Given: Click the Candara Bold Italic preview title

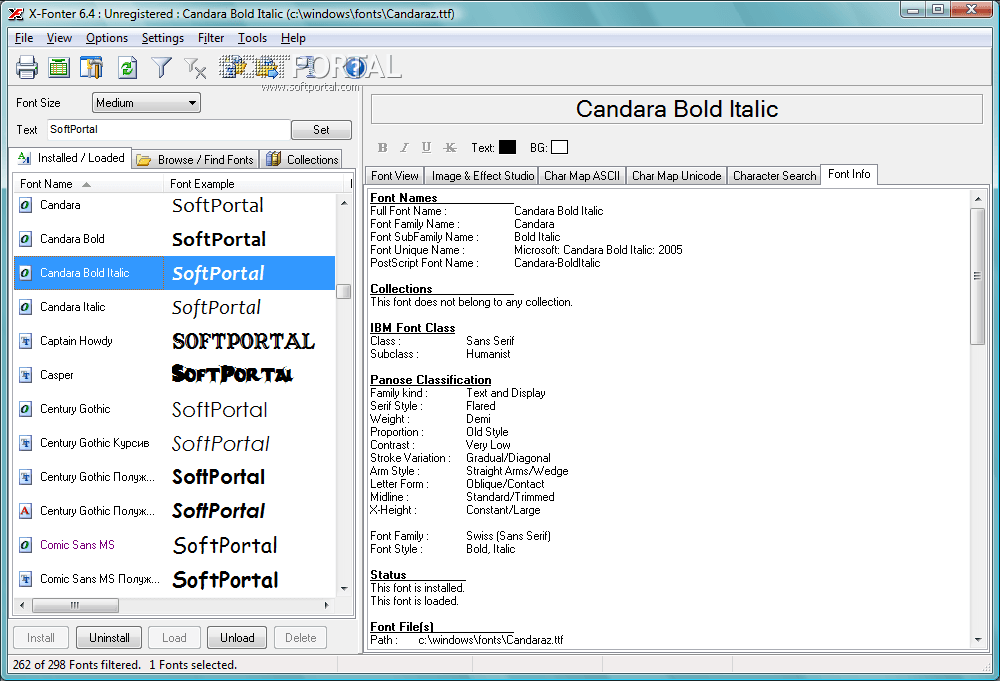Looking at the screenshot, I should [x=677, y=109].
